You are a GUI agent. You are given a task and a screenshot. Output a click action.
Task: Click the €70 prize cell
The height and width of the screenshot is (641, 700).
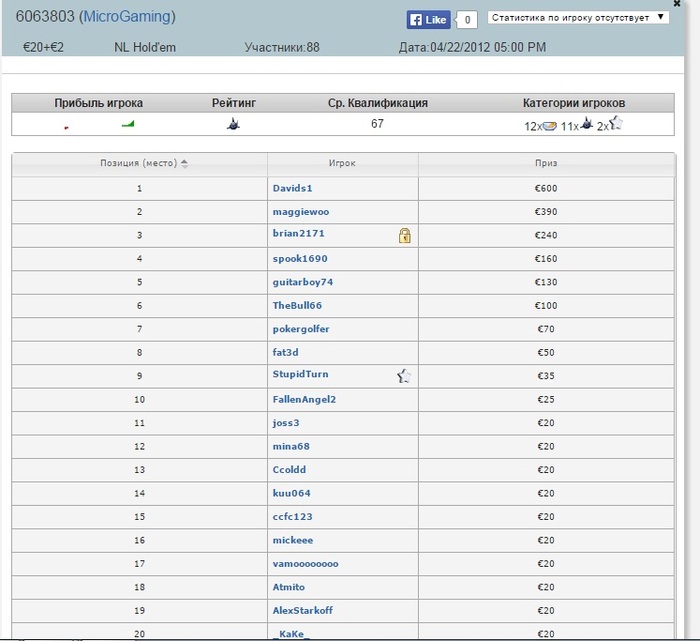tap(546, 329)
